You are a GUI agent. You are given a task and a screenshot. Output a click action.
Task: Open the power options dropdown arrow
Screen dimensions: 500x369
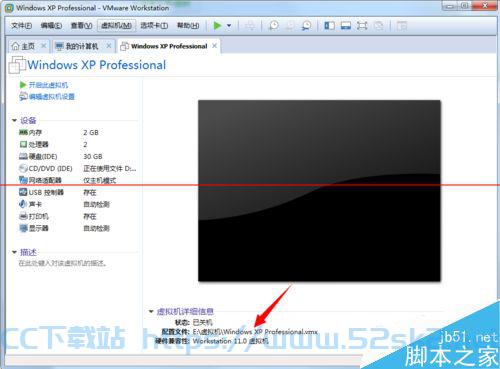229,26
